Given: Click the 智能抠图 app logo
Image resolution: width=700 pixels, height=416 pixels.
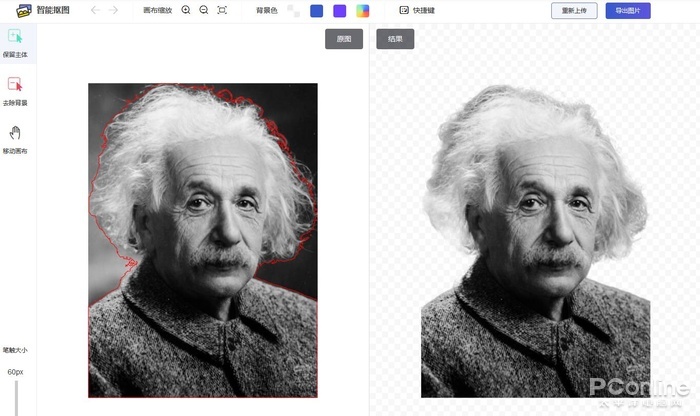Looking at the screenshot, I should point(24,10).
